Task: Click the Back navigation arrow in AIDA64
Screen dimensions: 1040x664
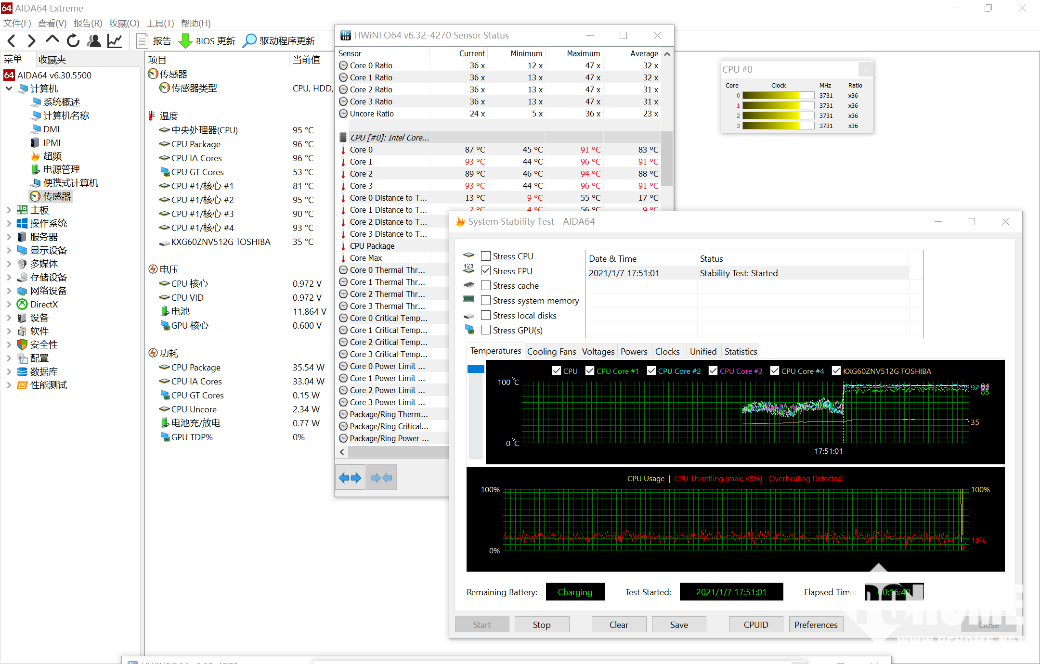Action: 12,41
